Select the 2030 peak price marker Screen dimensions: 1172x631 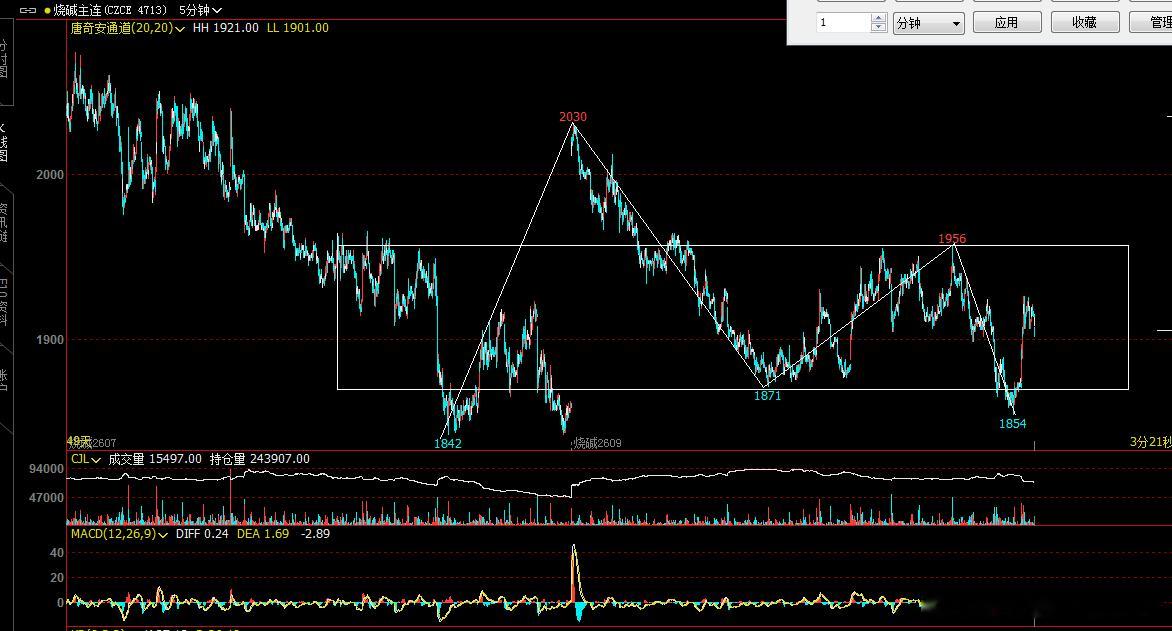[573, 117]
